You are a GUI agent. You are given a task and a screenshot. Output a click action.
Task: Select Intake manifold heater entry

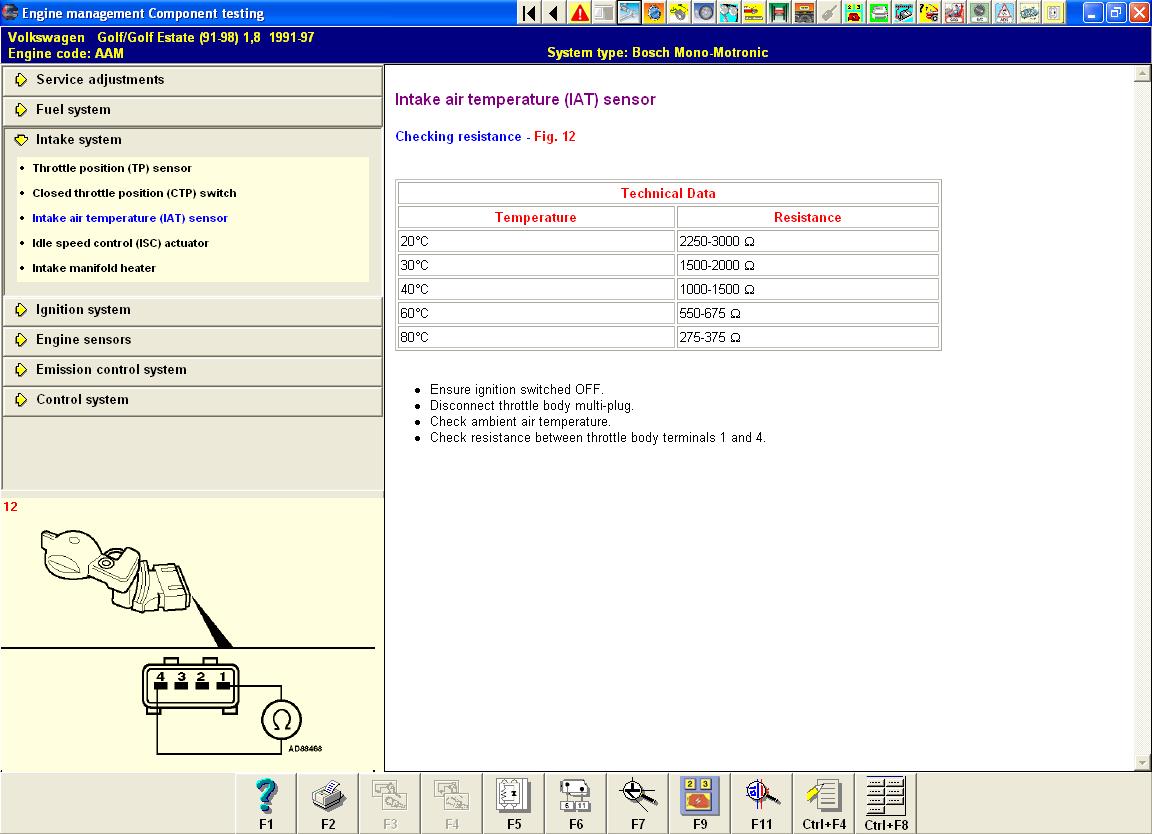94,268
